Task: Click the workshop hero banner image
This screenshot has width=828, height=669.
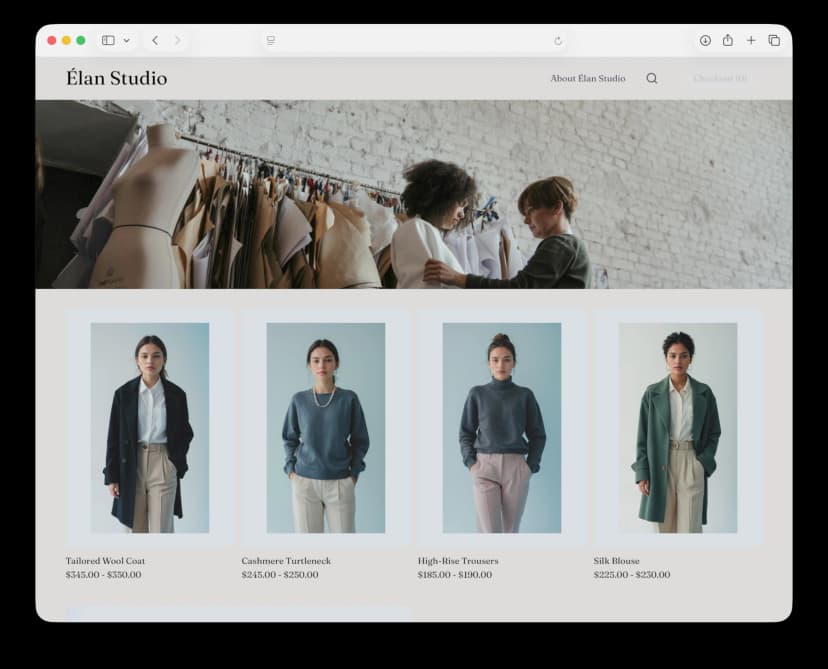Action: point(414,194)
